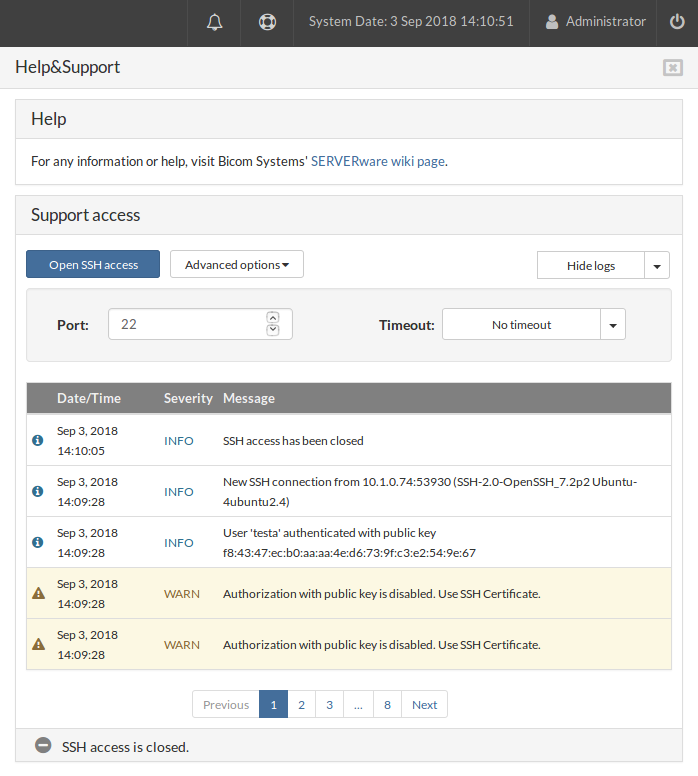Click the help lifebuoy icon
This screenshot has width=698, height=776.
(267, 22)
